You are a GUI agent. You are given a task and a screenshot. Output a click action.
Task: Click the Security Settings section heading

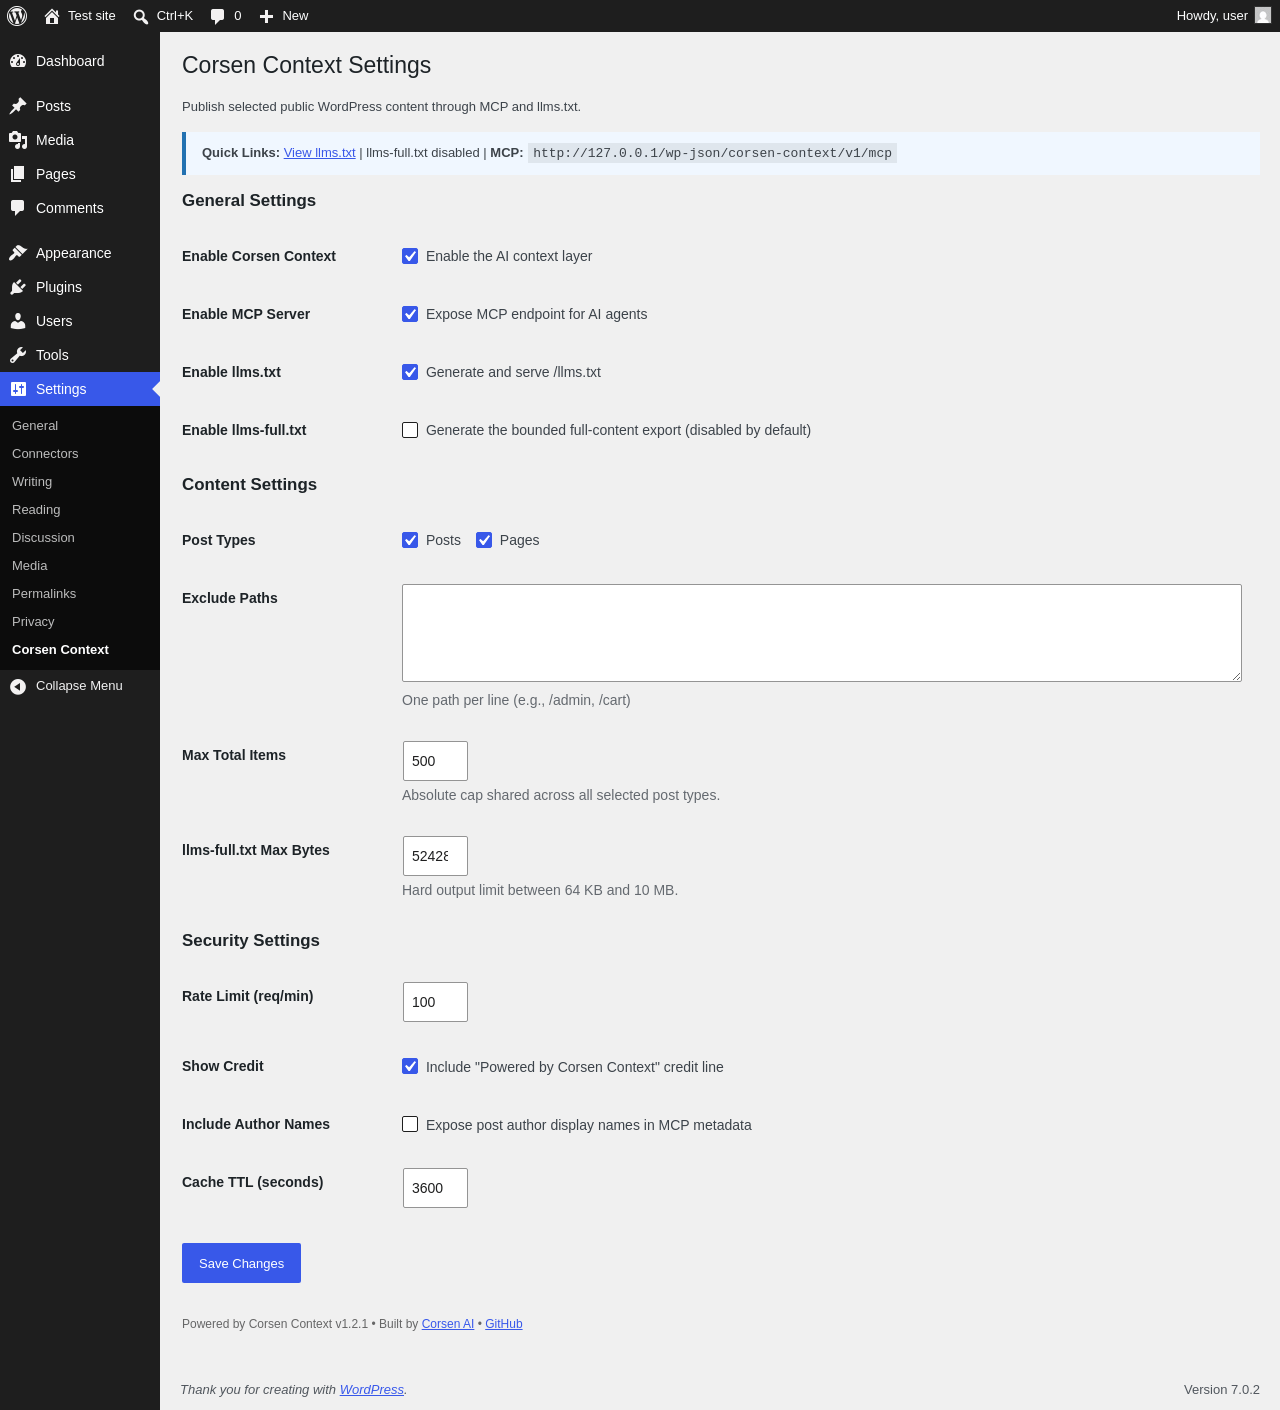(x=251, y=940)
